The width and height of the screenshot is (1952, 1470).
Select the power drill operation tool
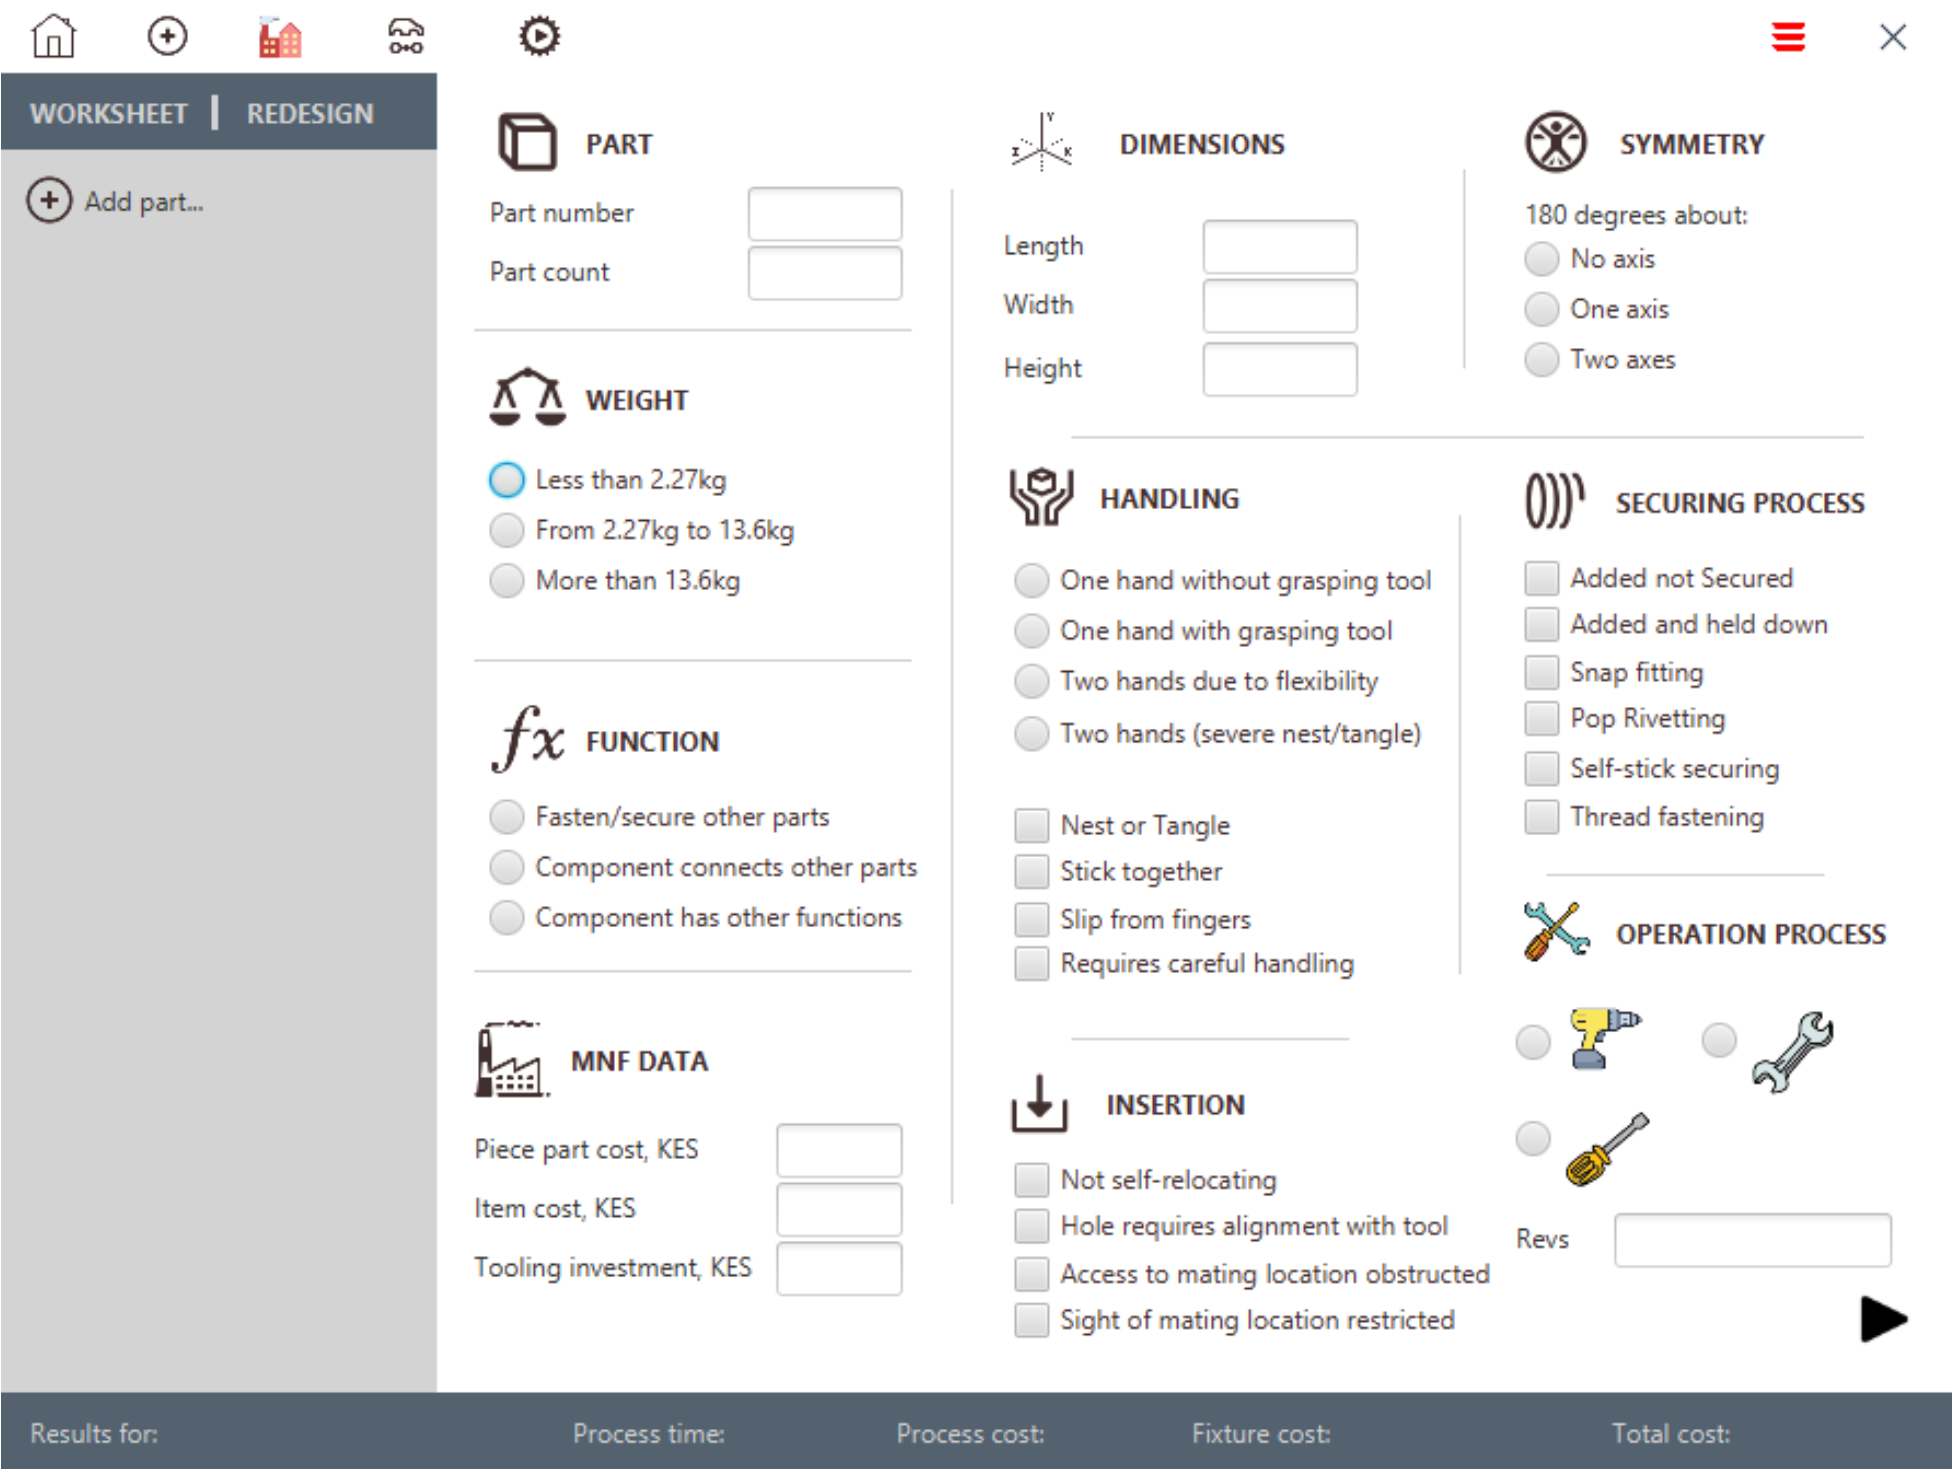pyautogui.click(x=1533, y=1042)
